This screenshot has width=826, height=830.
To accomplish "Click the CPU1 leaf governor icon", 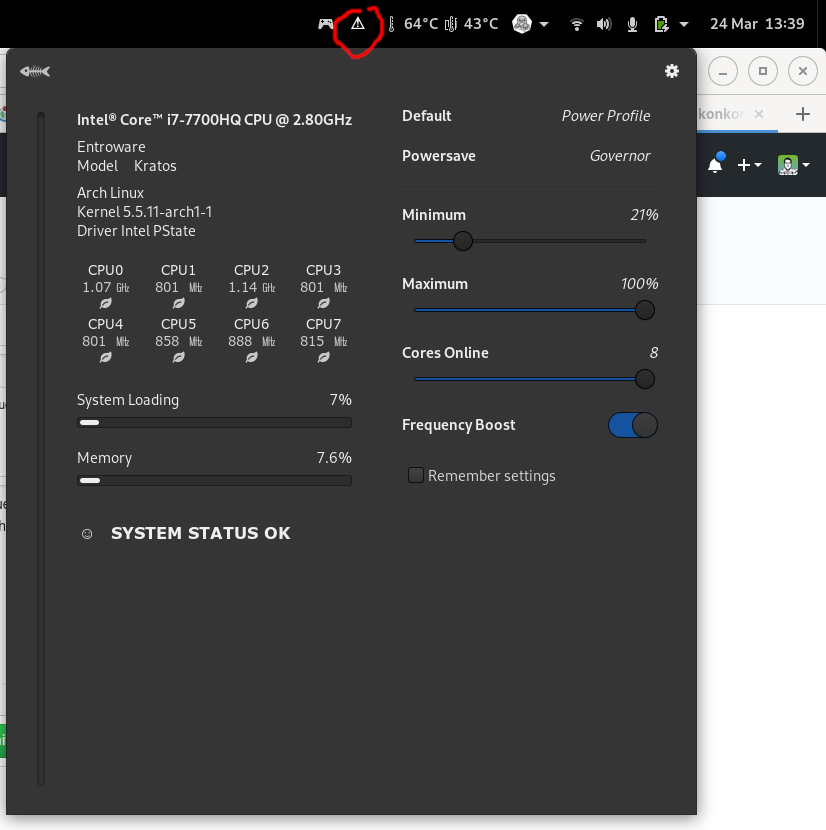I will click(178, 303).
